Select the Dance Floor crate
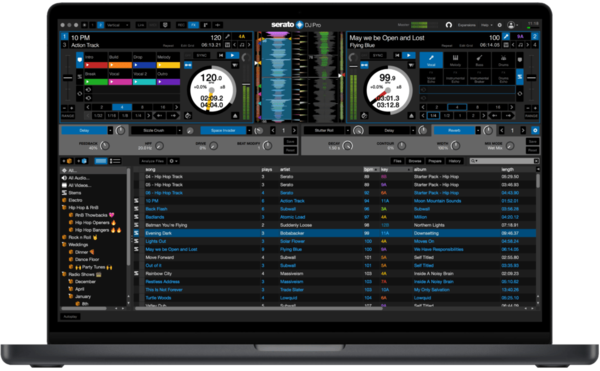Screen dimensions: 600x371 click(87, 259)
